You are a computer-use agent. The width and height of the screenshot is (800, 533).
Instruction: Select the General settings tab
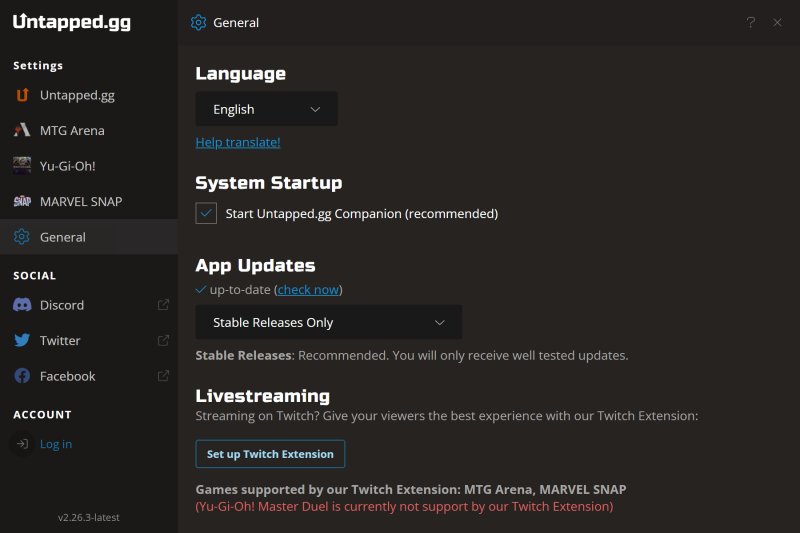point(63,237)
